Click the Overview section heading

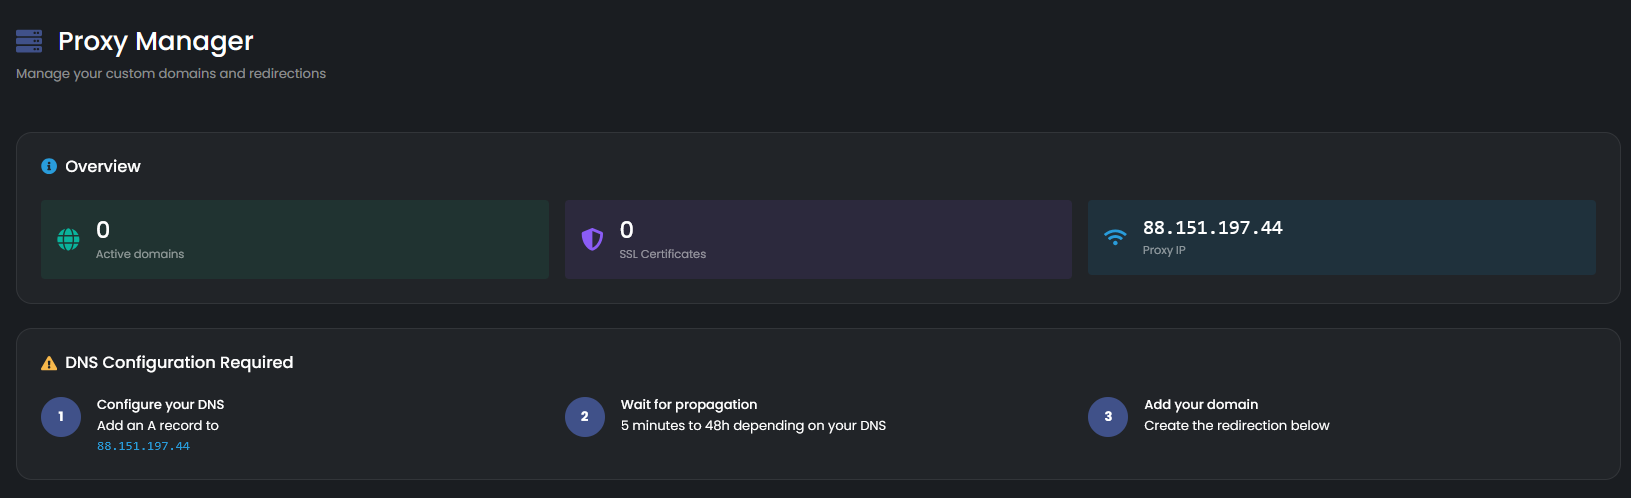coord(103,166)
